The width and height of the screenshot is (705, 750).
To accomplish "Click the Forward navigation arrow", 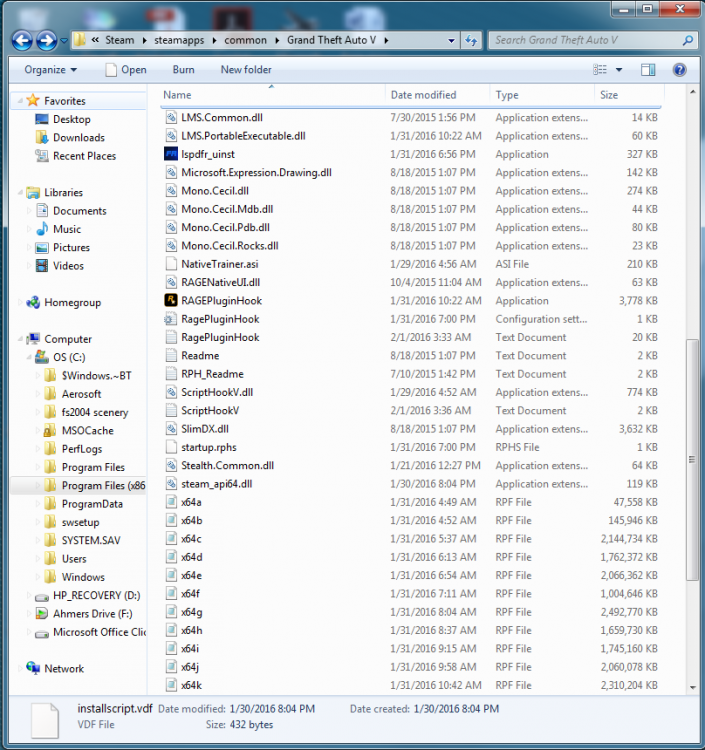I will [x=46, y=41].
